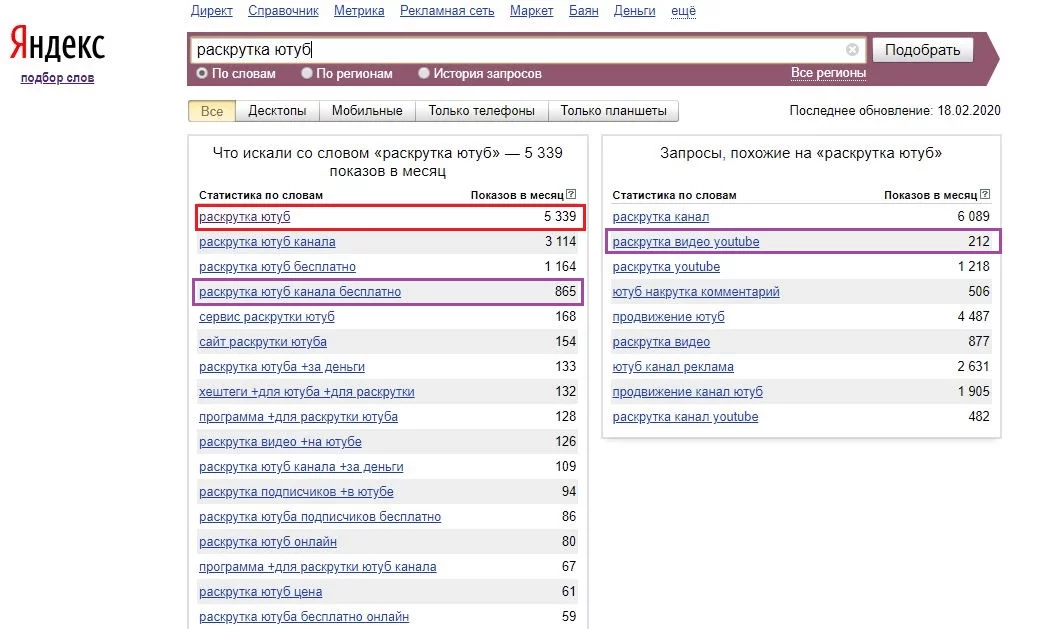Screen dimensions: 1053x629
Task: Open the раскрутка youtube similar query link
Action: coord(666,267)
